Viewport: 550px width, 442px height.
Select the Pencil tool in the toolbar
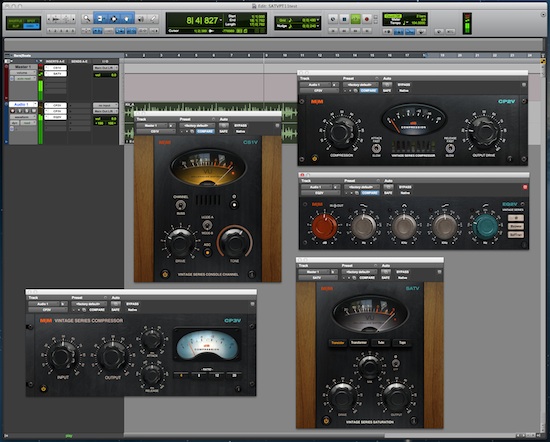click(154, 19)
